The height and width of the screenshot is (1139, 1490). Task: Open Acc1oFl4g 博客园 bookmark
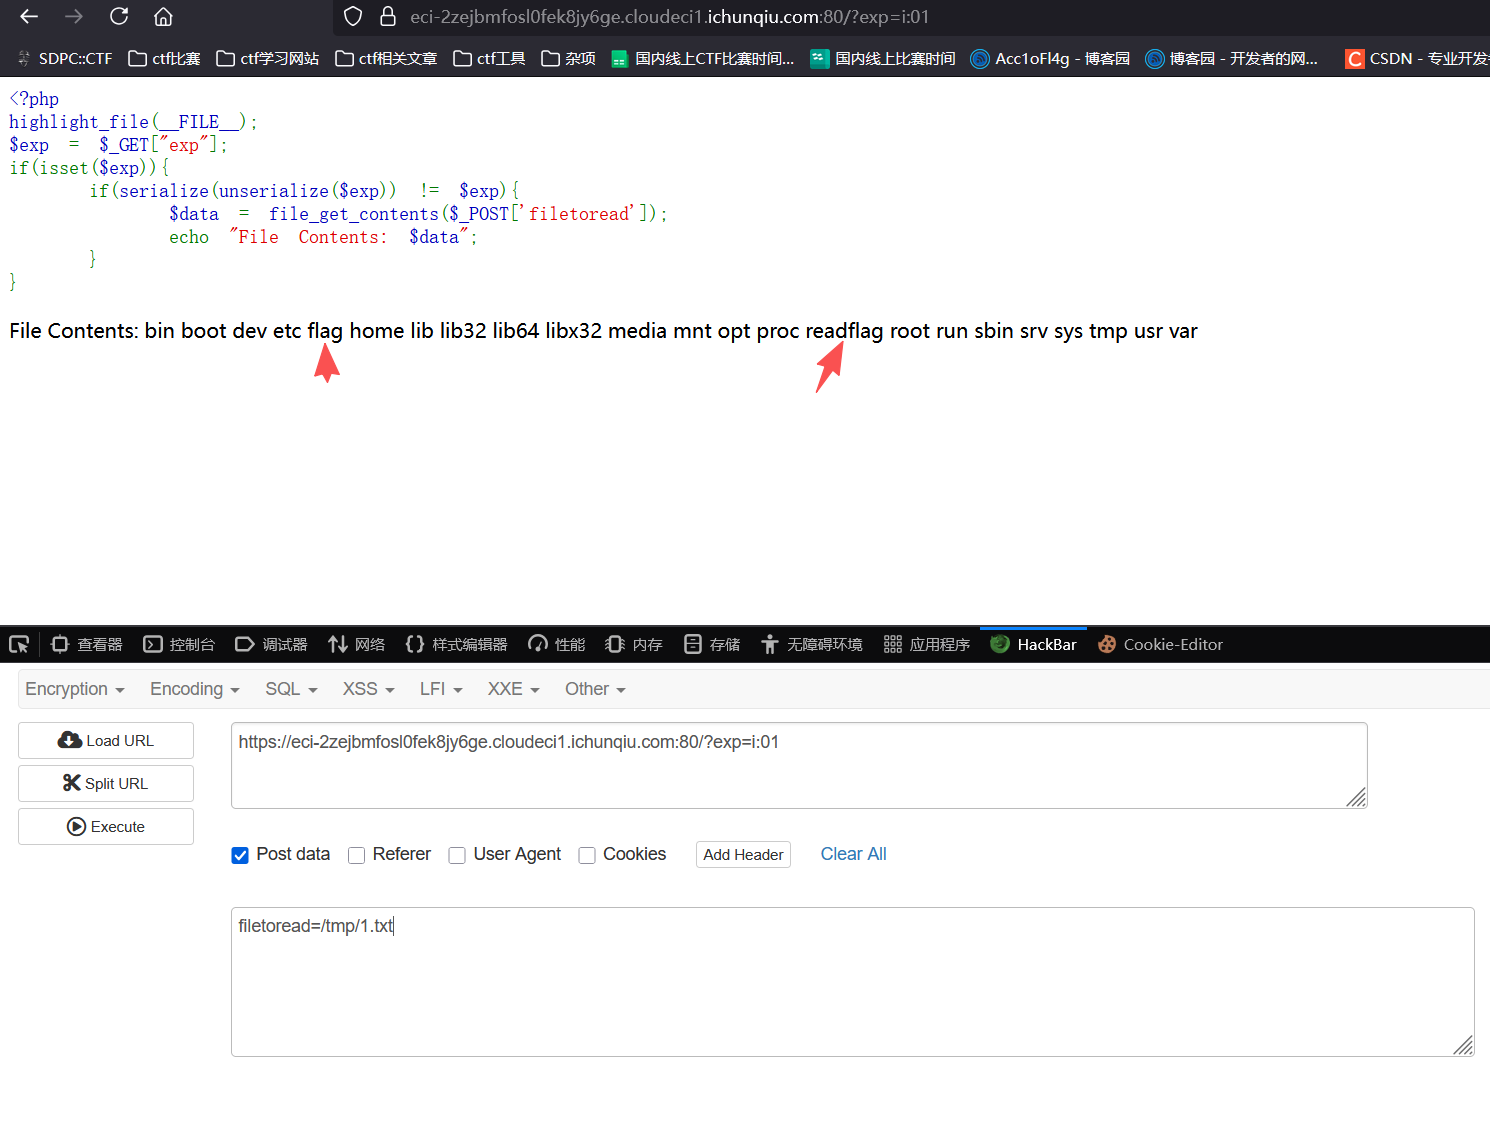pos(1050,59)
